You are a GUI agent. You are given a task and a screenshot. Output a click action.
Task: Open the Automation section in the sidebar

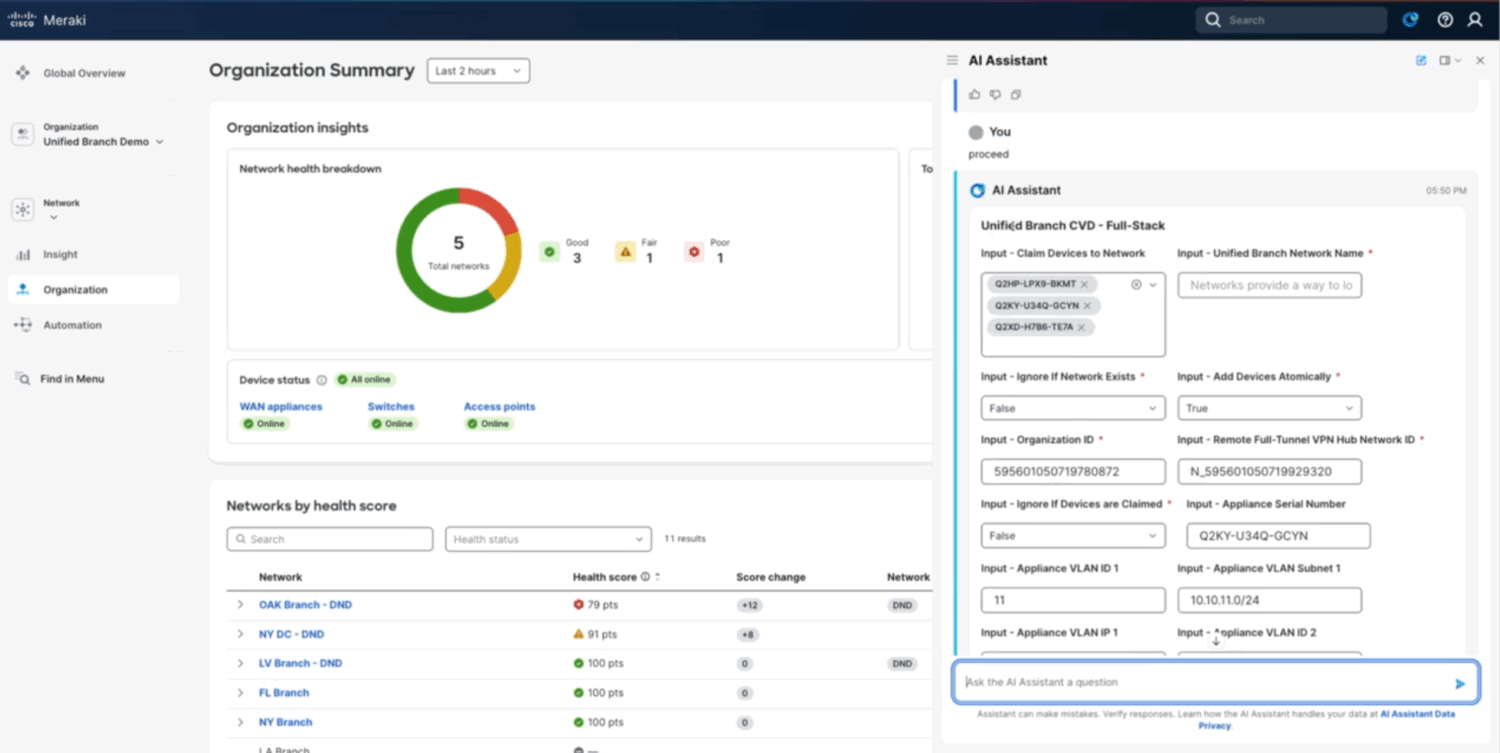(x=22, y=324)
